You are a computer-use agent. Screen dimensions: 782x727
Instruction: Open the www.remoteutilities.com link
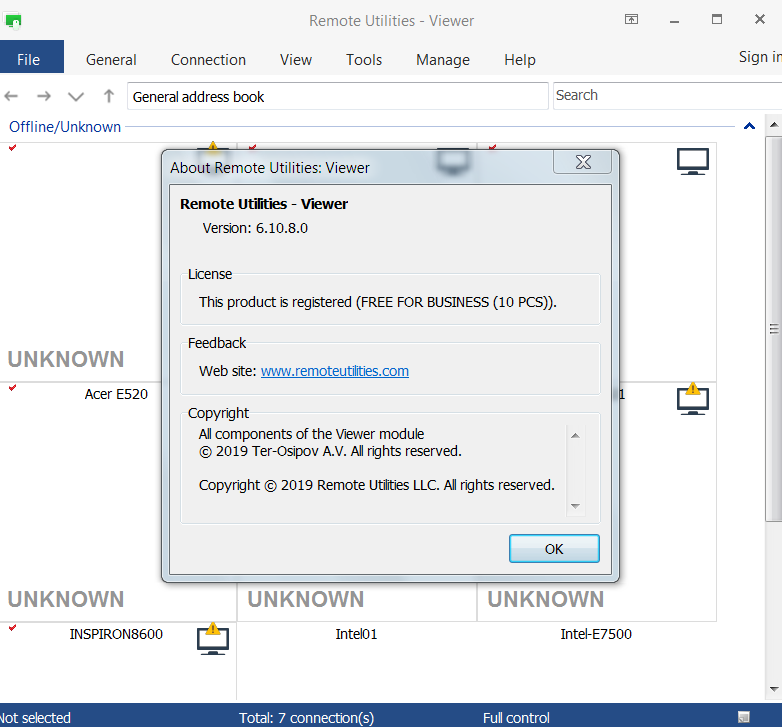tap(334, 371)
